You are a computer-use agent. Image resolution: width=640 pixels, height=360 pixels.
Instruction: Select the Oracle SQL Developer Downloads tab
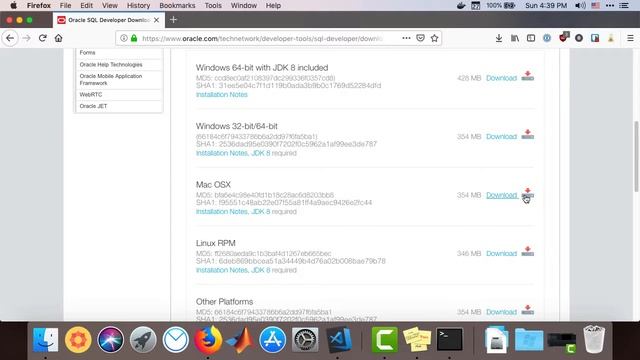(109, 20)
